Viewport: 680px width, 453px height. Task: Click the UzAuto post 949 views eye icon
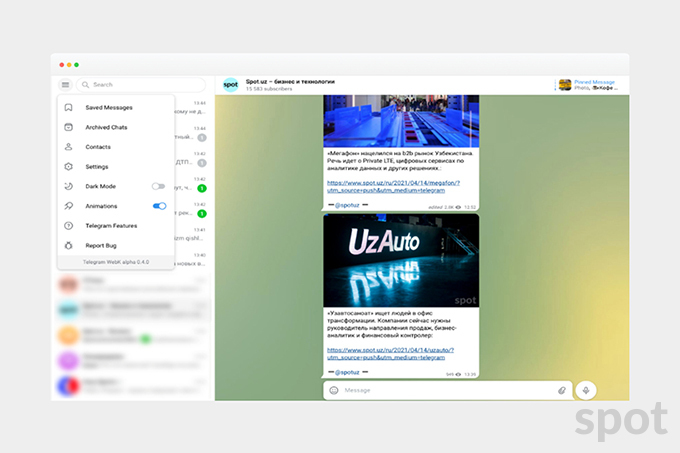[458, 375]
